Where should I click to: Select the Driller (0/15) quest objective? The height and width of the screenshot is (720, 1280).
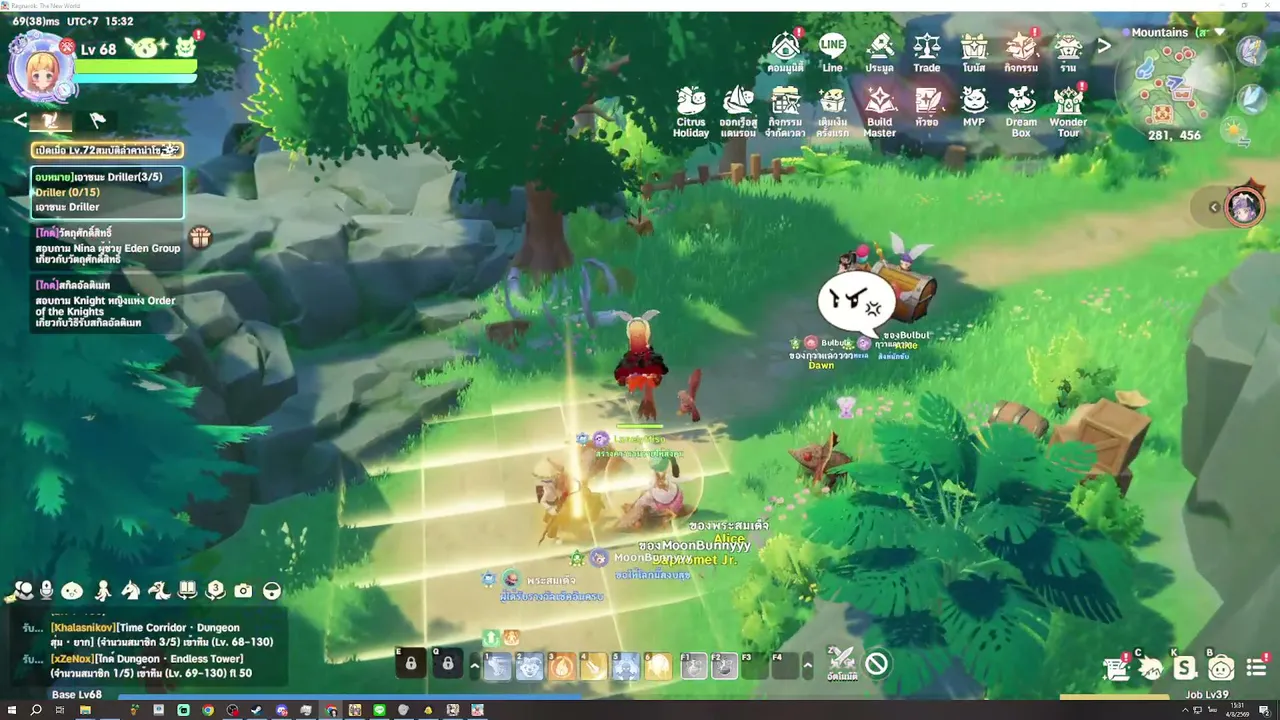107,192
